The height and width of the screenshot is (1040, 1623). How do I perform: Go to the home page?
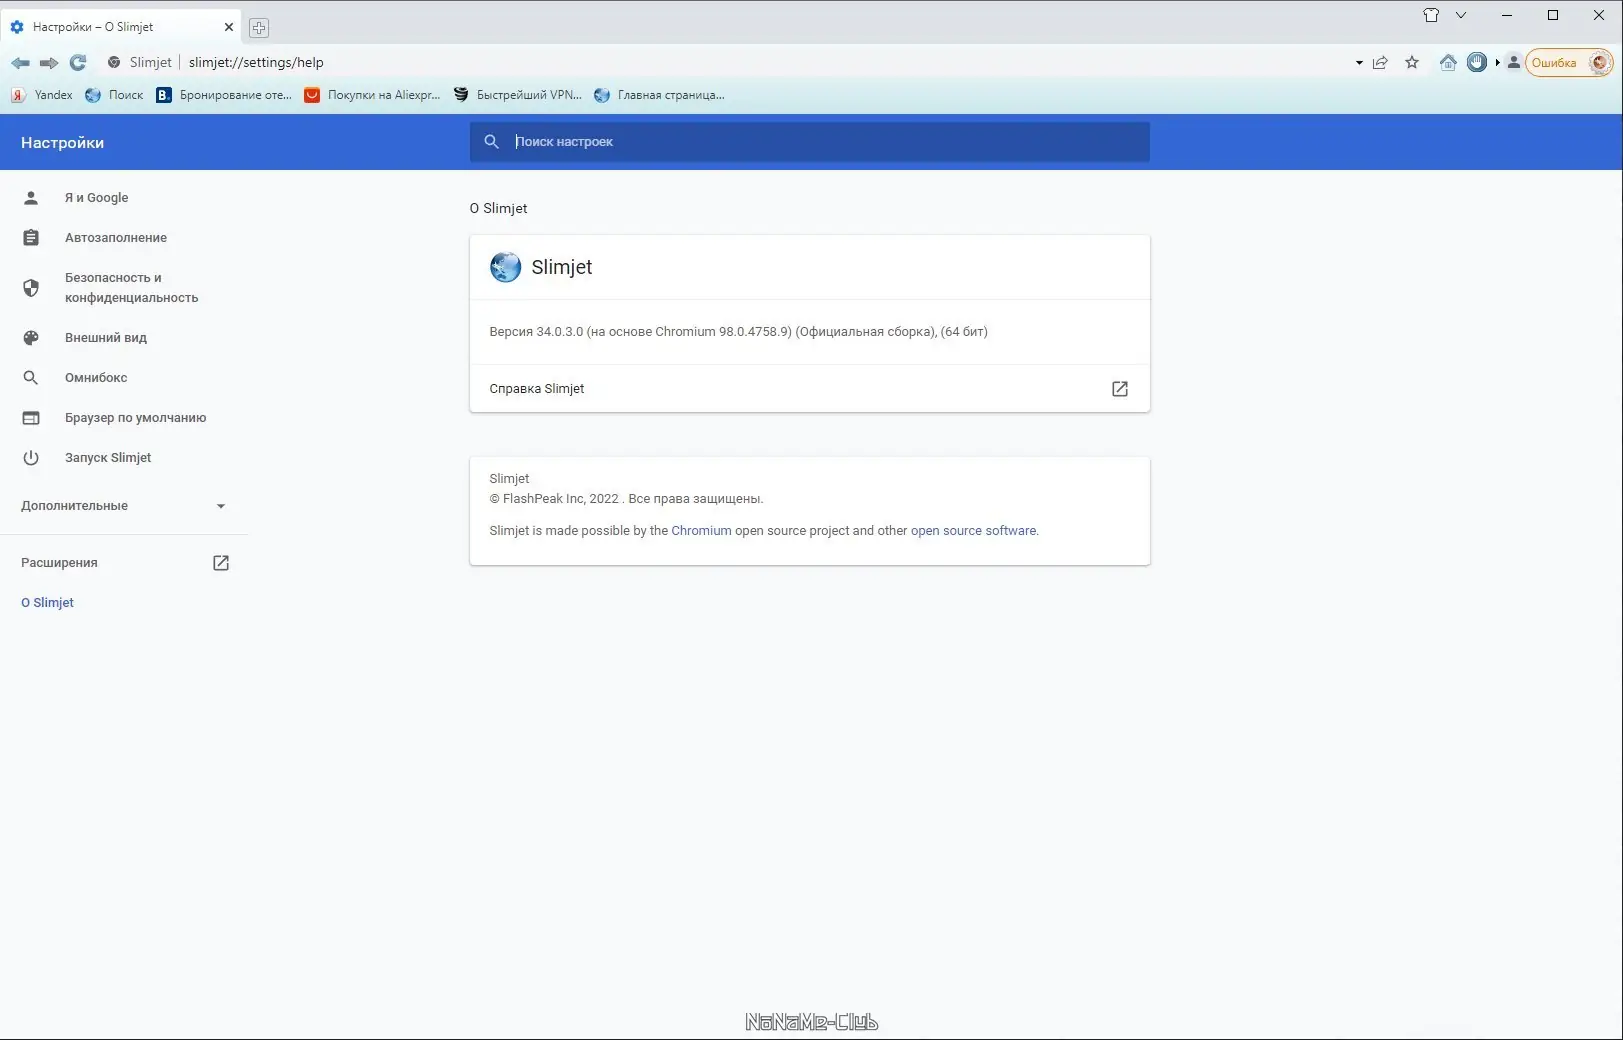(x=1448, y=62)
